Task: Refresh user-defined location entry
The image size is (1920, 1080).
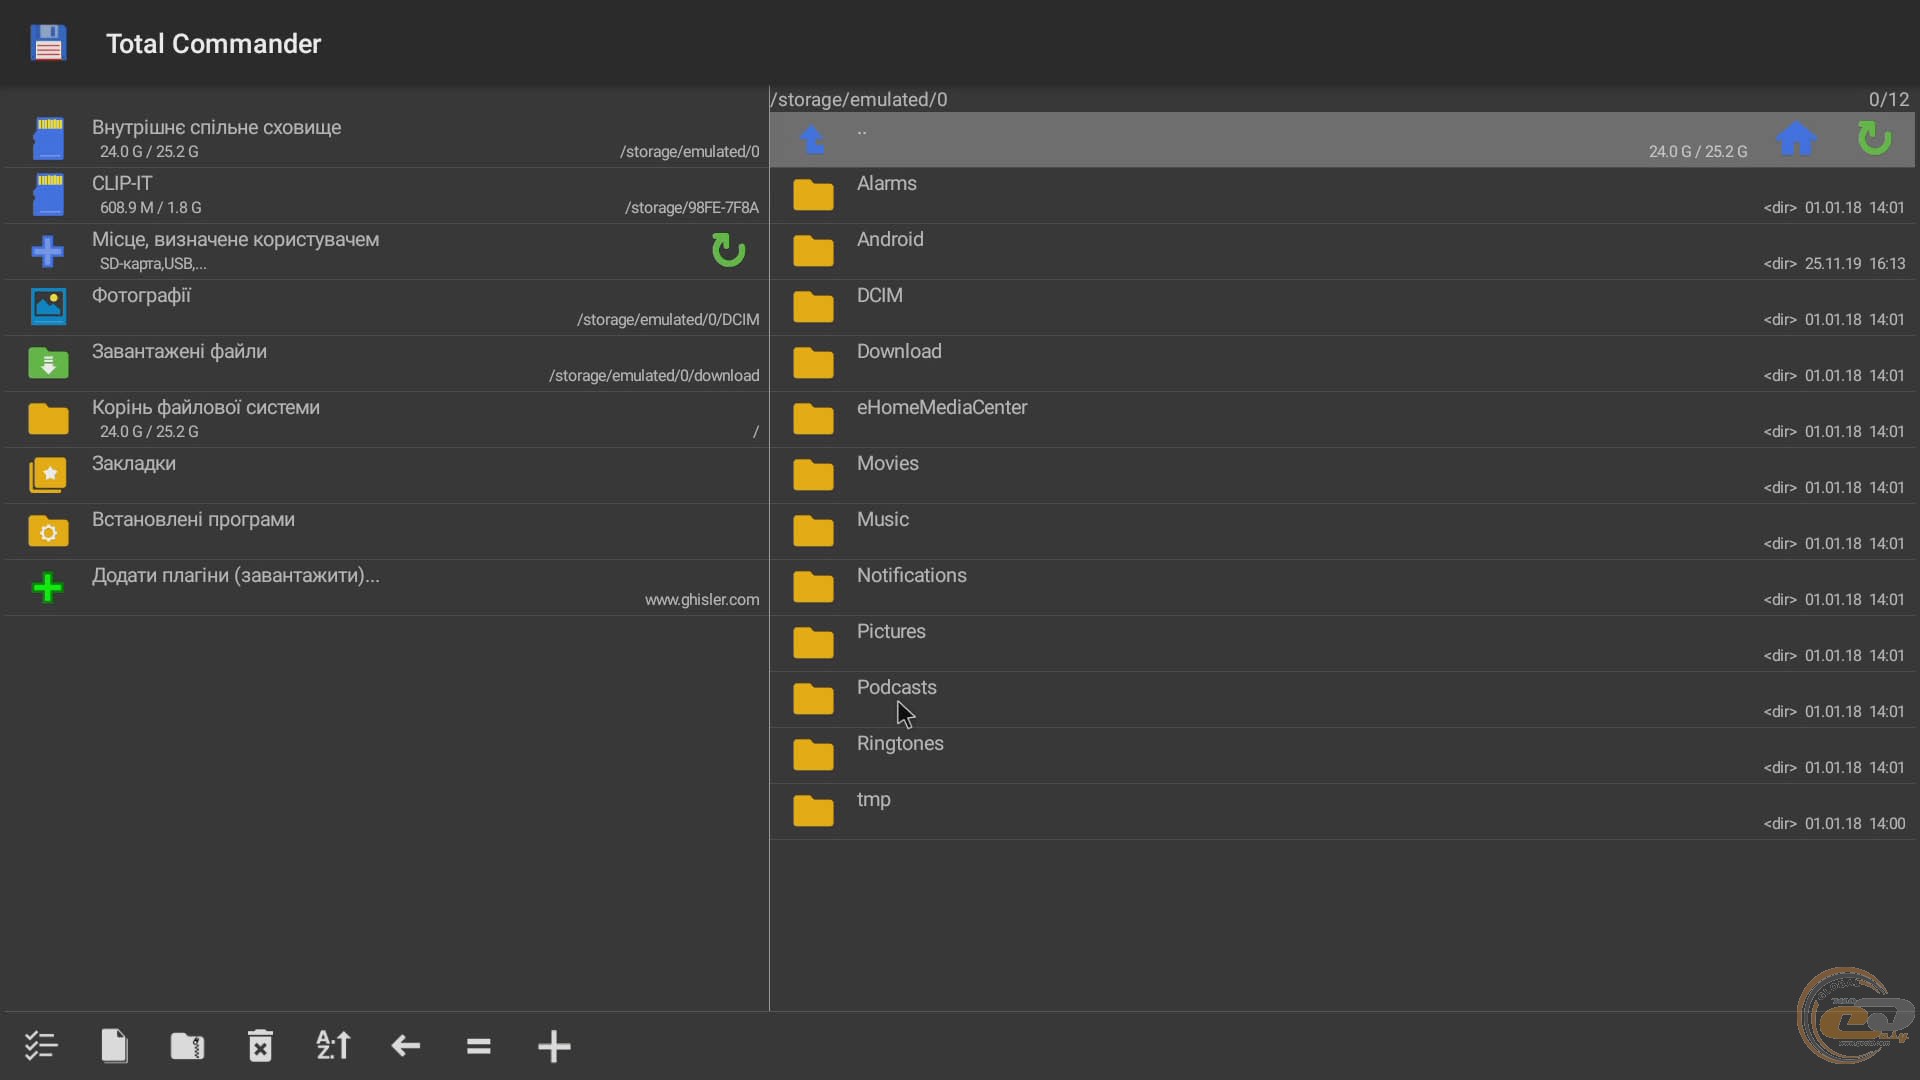Action: (728, 250)
